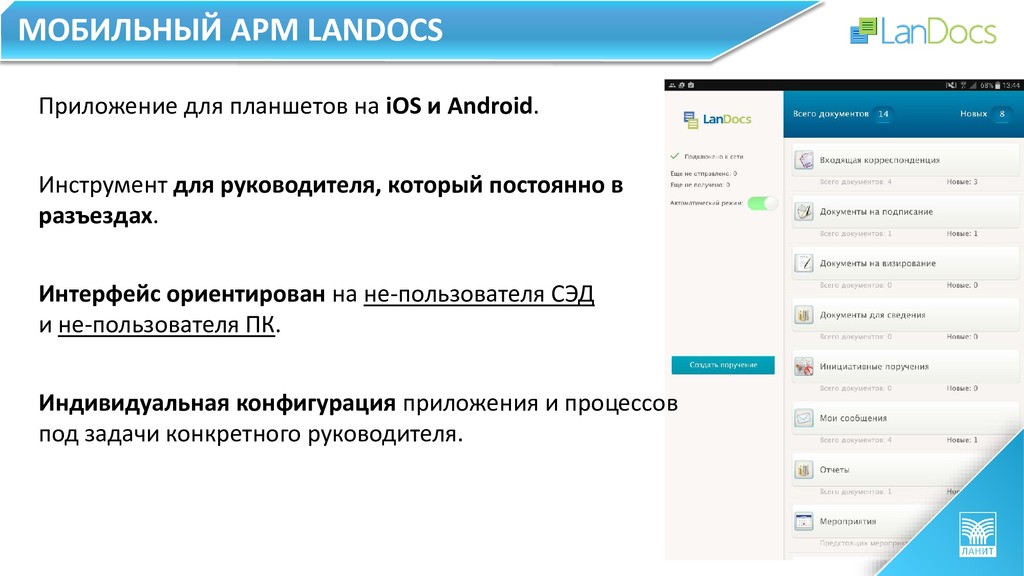The height and width of the screenshot is (576, 1024).
Task: Click Новые: 0 under Документы на визирование
Action: [x=962, y=285]
